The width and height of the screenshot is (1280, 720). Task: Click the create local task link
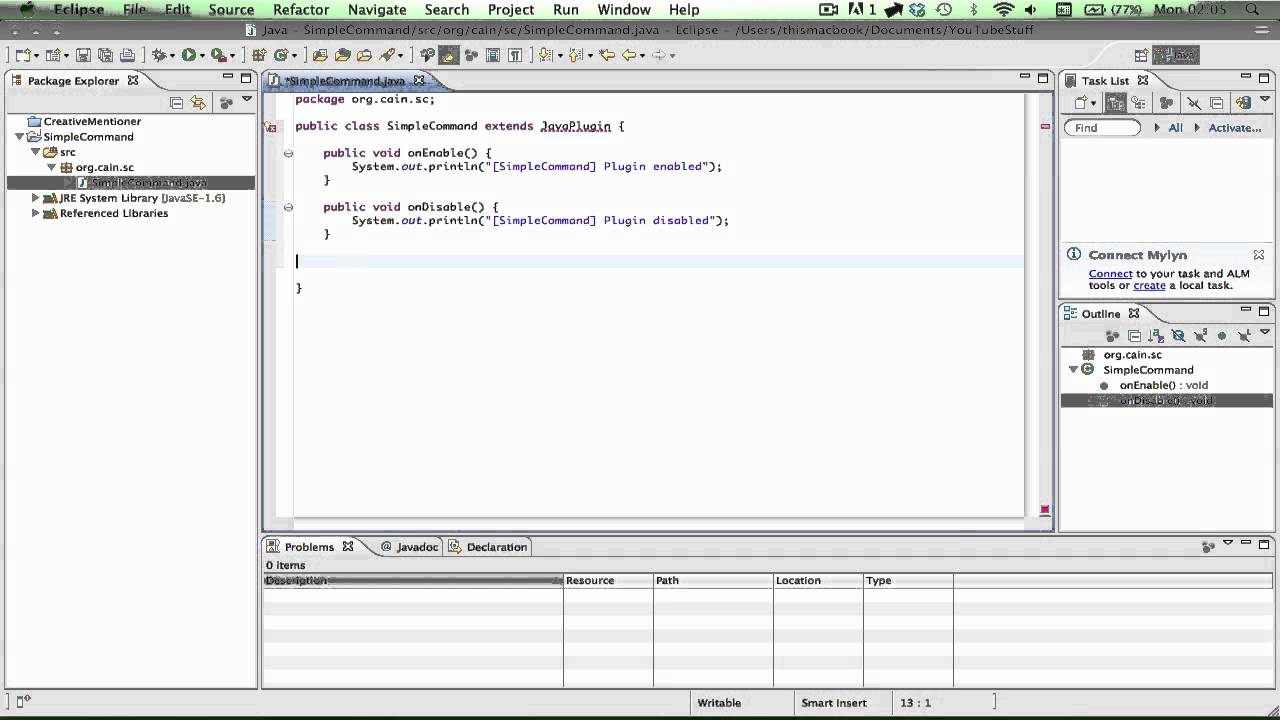pyautogui.click(x=1149, y=285)
